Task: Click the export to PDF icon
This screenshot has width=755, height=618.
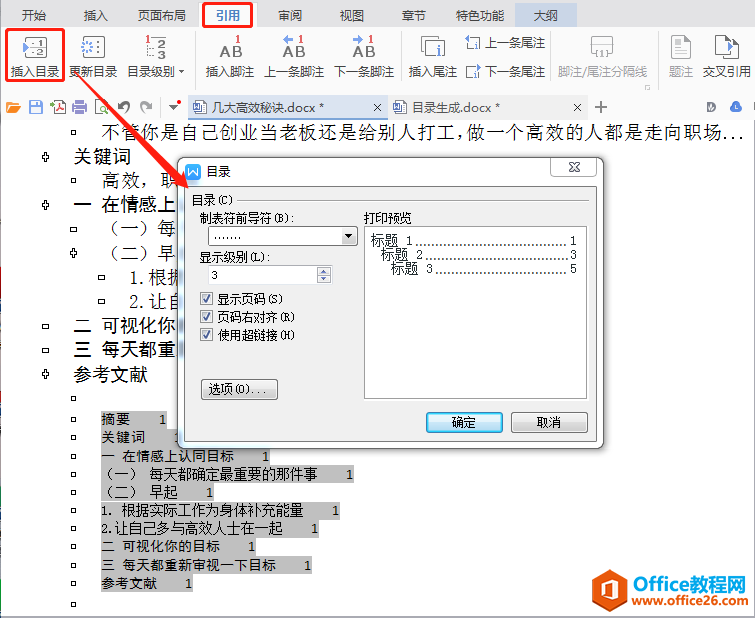Action: pyautogui.click(x=58, y=107)
